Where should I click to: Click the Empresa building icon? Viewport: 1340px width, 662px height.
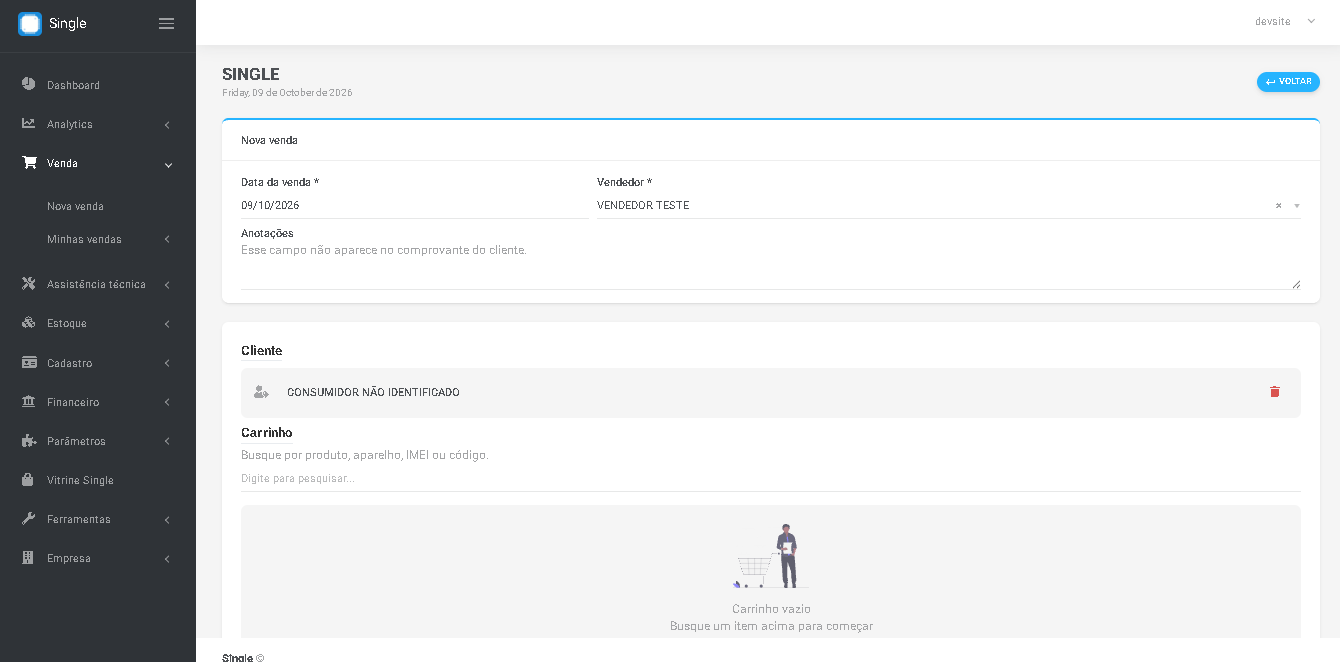(x=28, y=557)
